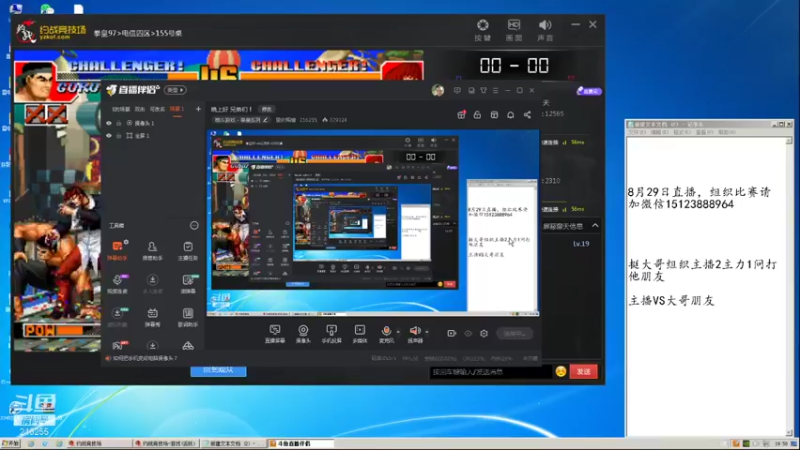Image resolution: width=800 pixels, height=450 pixels.
Task: Click the feedback message icon in title bar
Action: [457, 90]
